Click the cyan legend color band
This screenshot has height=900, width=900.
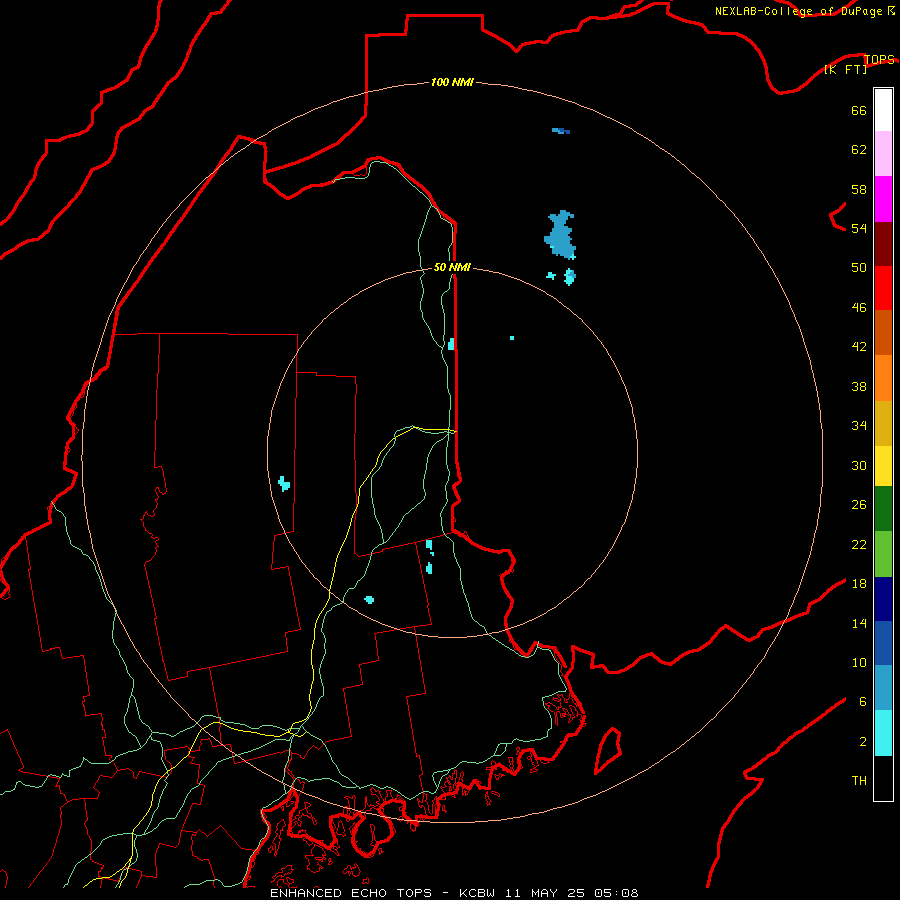(883, 733)
